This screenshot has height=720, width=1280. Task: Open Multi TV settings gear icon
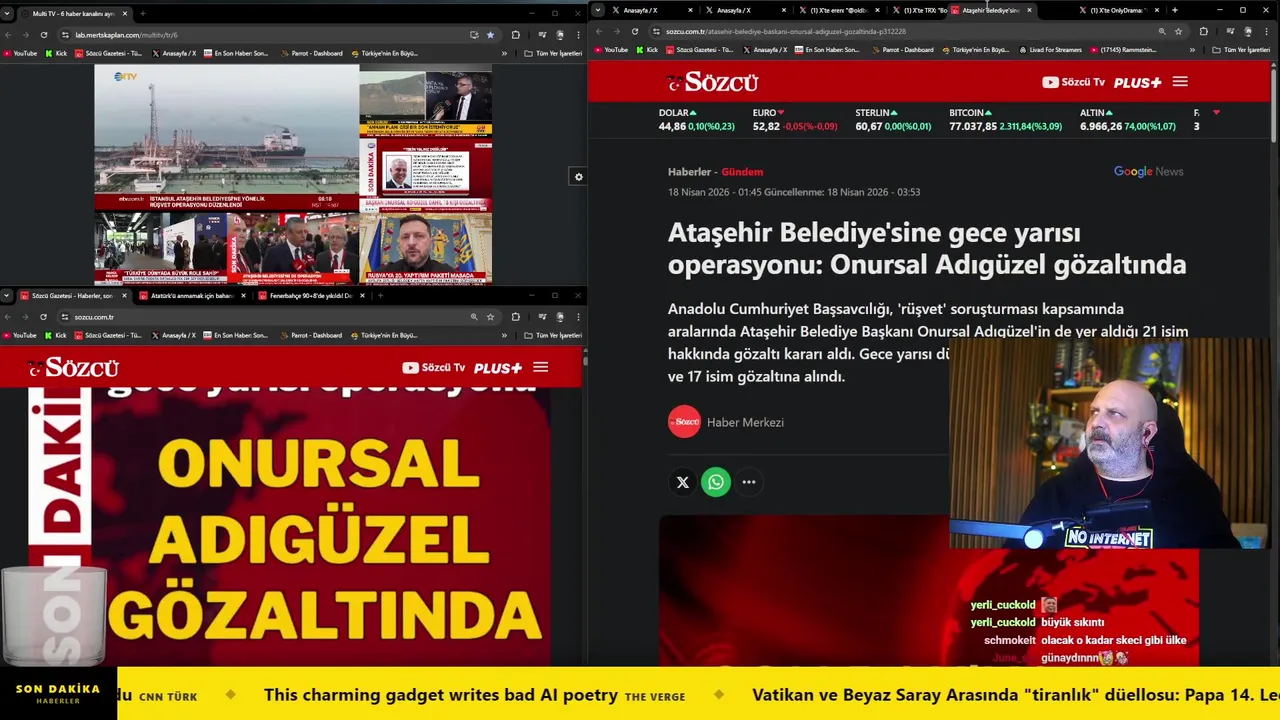coord(578,177)
